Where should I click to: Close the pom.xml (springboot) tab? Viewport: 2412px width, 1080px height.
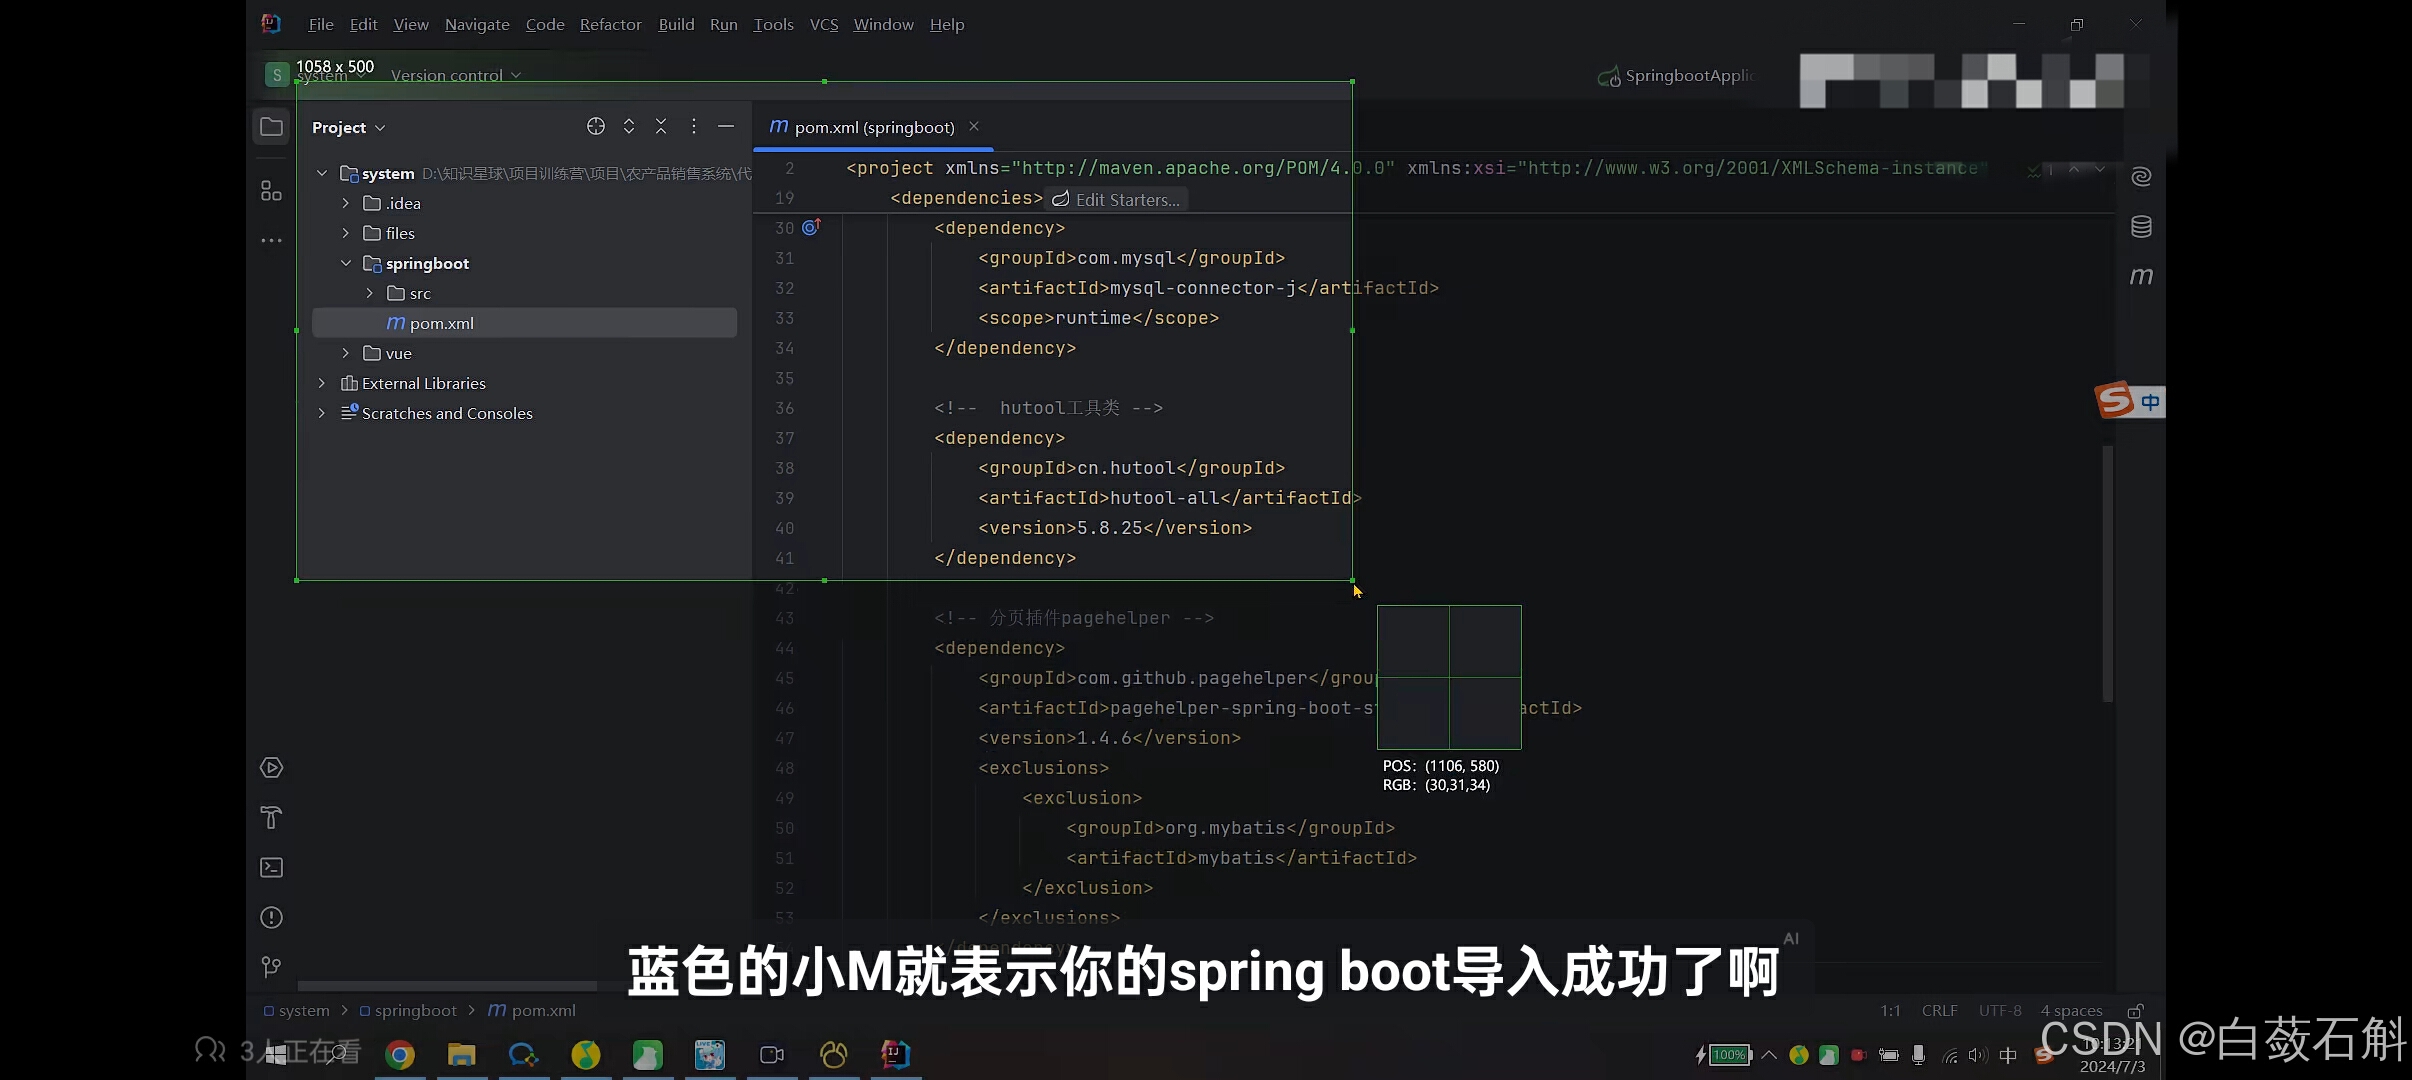[x=974, y=126]
